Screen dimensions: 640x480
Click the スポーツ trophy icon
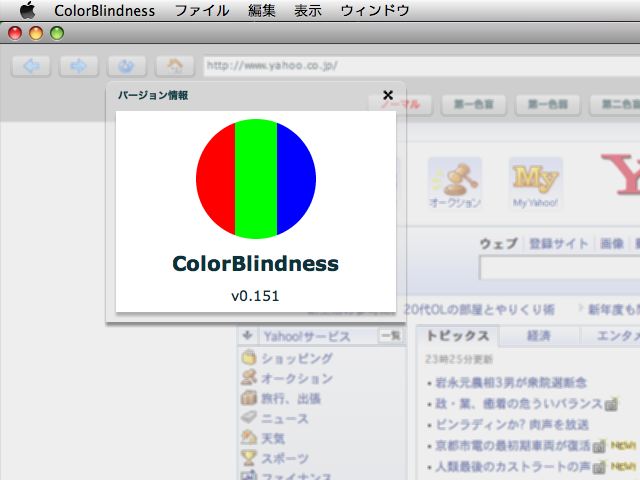[x=248, y=458]
